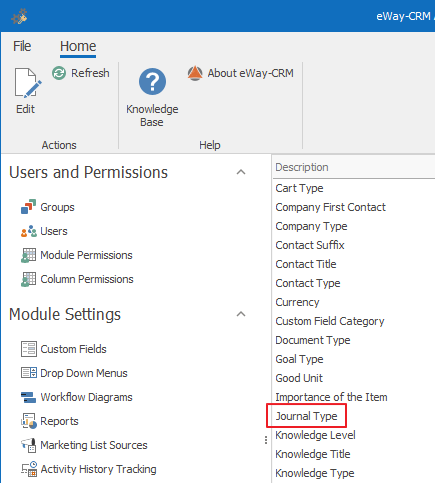Image resolution: width=435 pixels, height=483 pixels.
Task: Click the Activity History Tracking icon
Action: tap(29, 469)
